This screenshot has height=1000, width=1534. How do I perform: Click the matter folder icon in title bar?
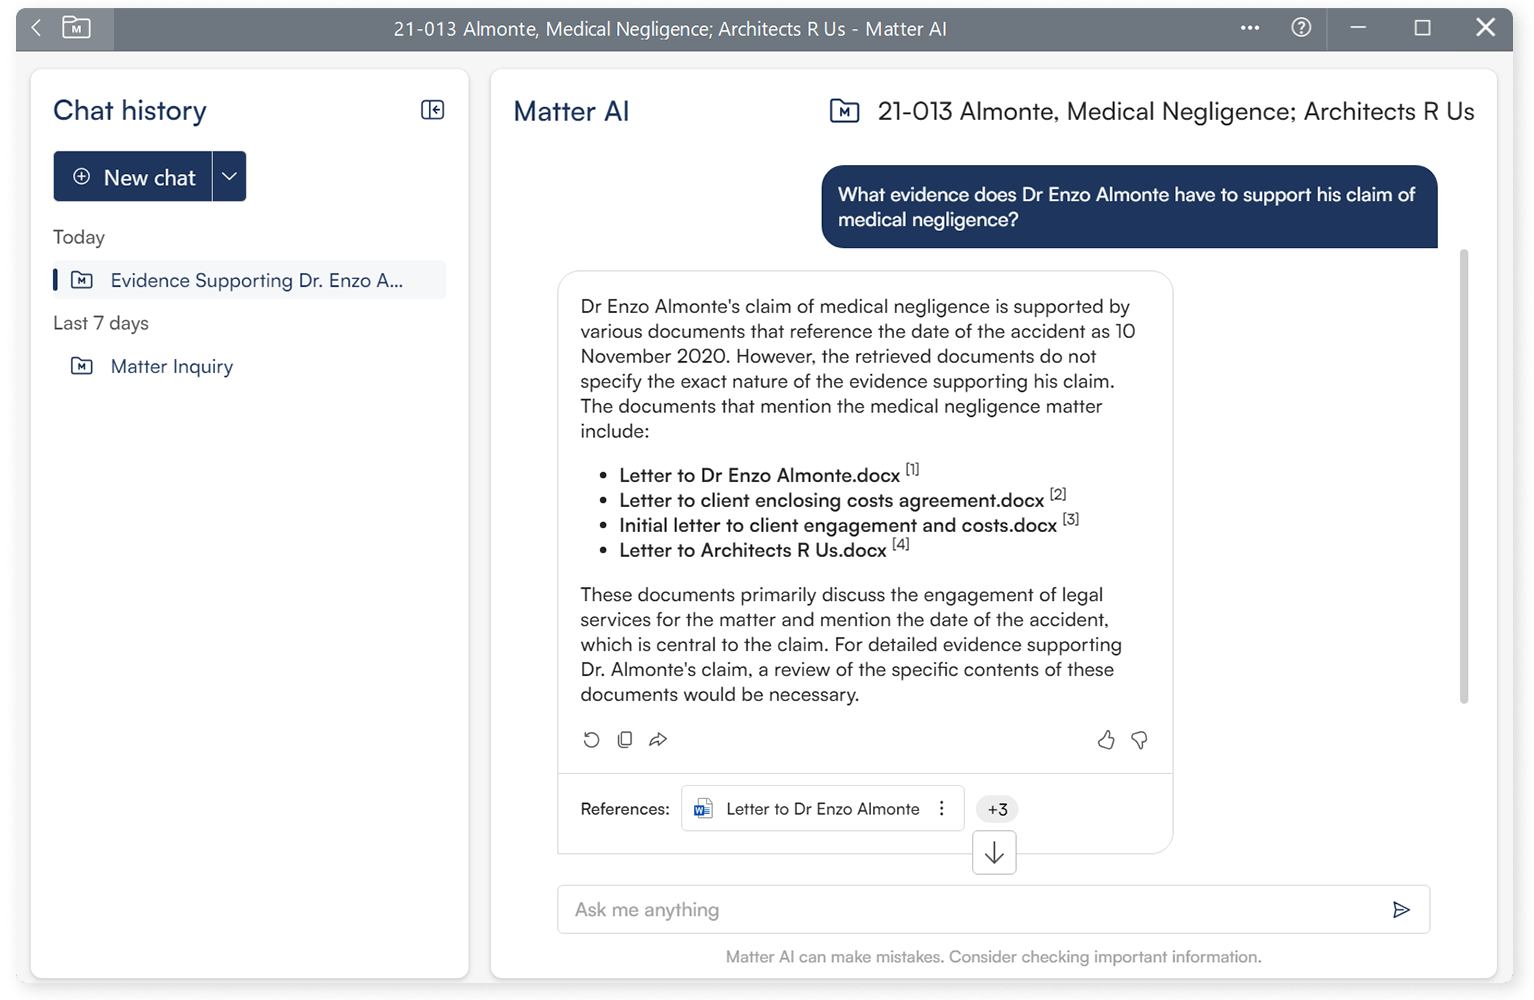(76, 28)
